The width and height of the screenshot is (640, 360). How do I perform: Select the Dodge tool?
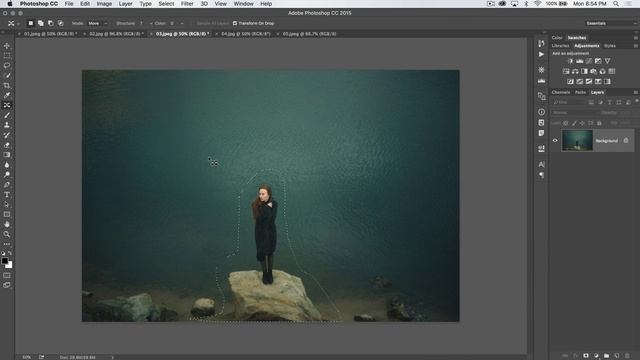pos(7,175)
